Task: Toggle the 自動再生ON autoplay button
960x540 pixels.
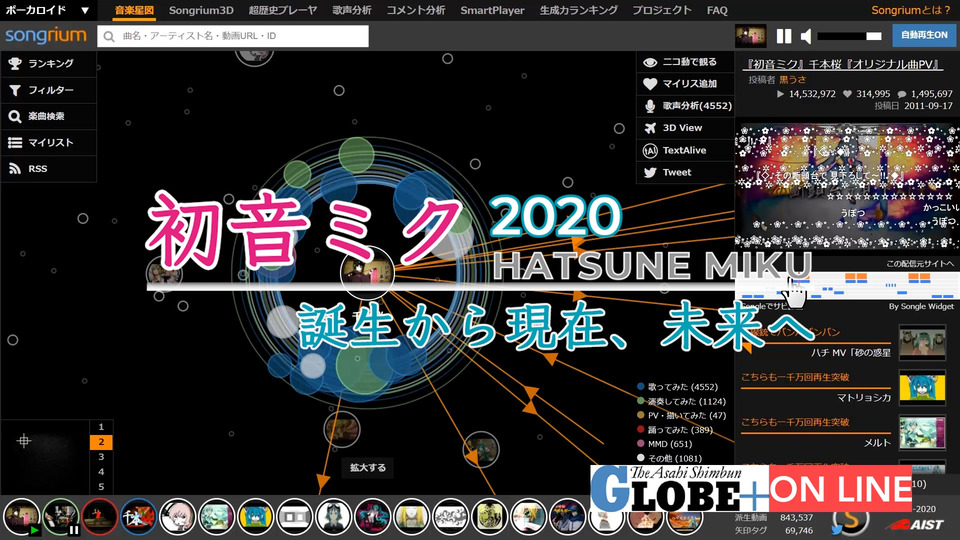Action: pyautogui.click(x=924, y=36)
